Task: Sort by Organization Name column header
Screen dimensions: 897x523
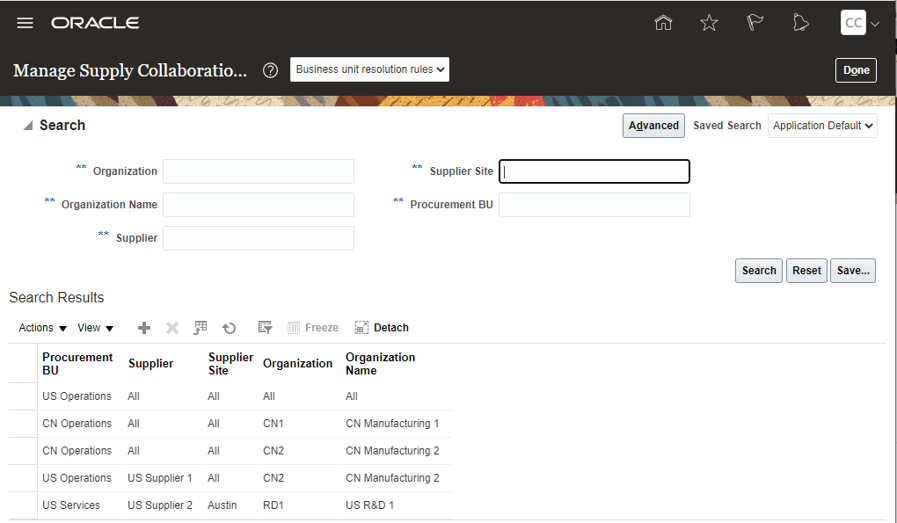Action: coord(380,364)
